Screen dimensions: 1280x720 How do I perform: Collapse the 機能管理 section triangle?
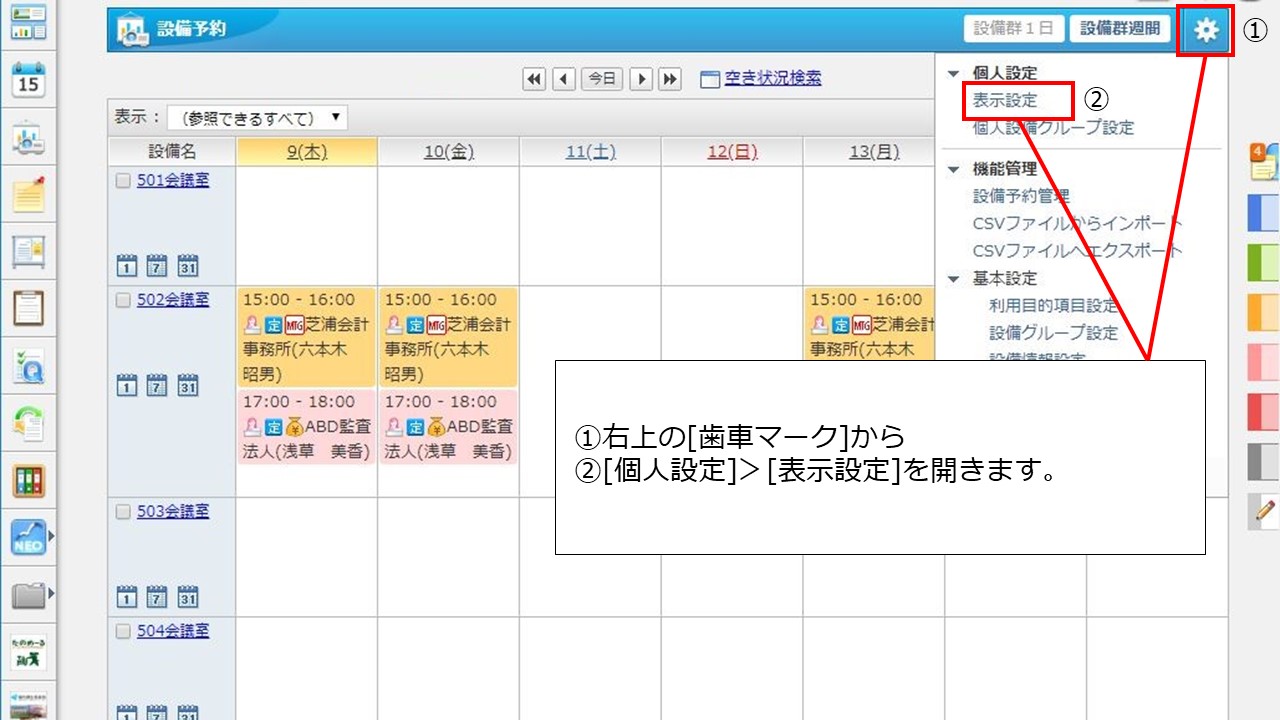[953, 169]
